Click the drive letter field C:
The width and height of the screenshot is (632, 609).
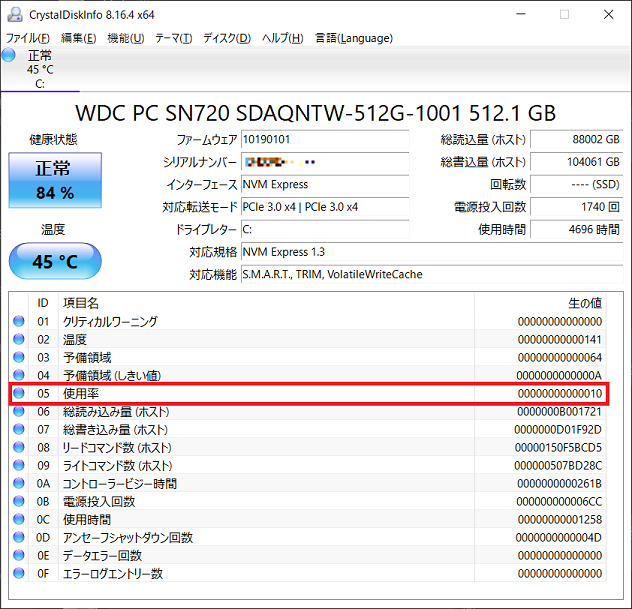coord(325,230)
